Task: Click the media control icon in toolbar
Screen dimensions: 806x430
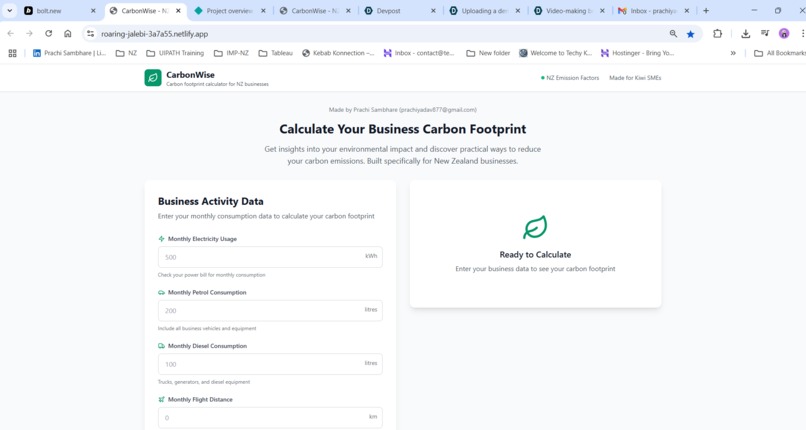Action: (x=765, y=33)
